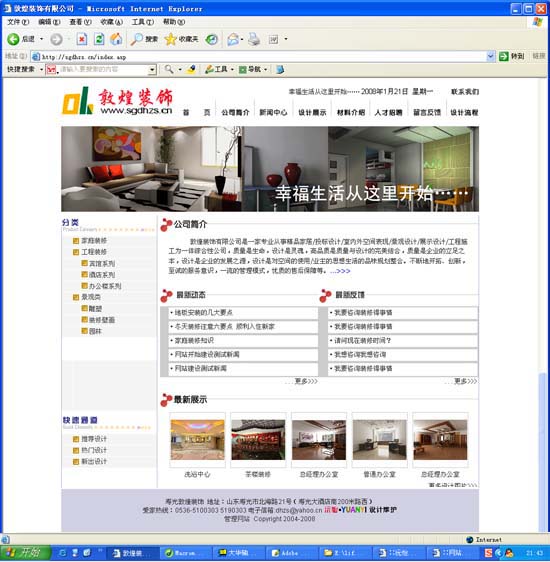The image size is (550, 562).
Task: Select 工程装修 category in sidebar
Action: click(x=94, y=252)
